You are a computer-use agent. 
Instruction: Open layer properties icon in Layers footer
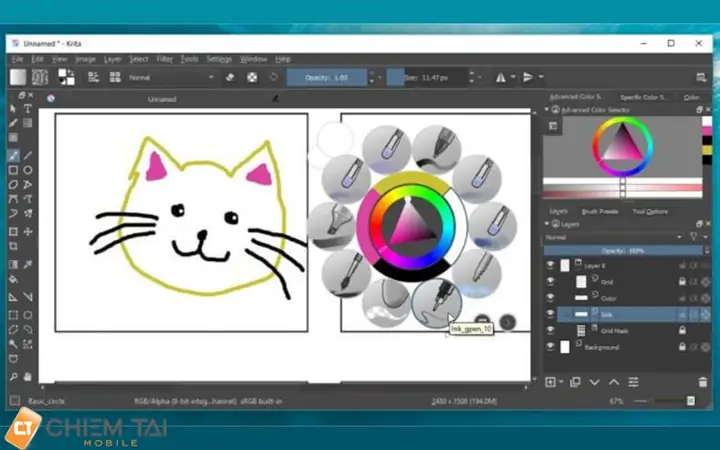coord(633,382)
